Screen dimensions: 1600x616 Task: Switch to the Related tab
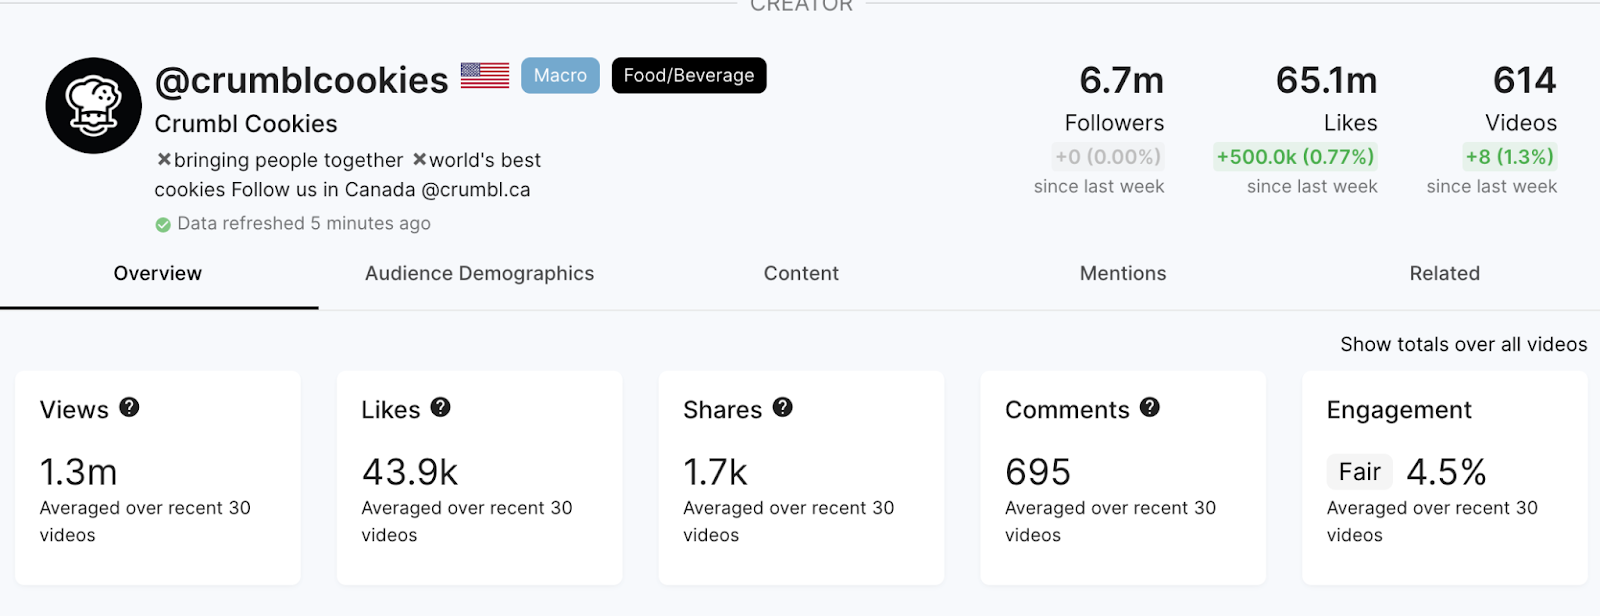[1445, 273]
